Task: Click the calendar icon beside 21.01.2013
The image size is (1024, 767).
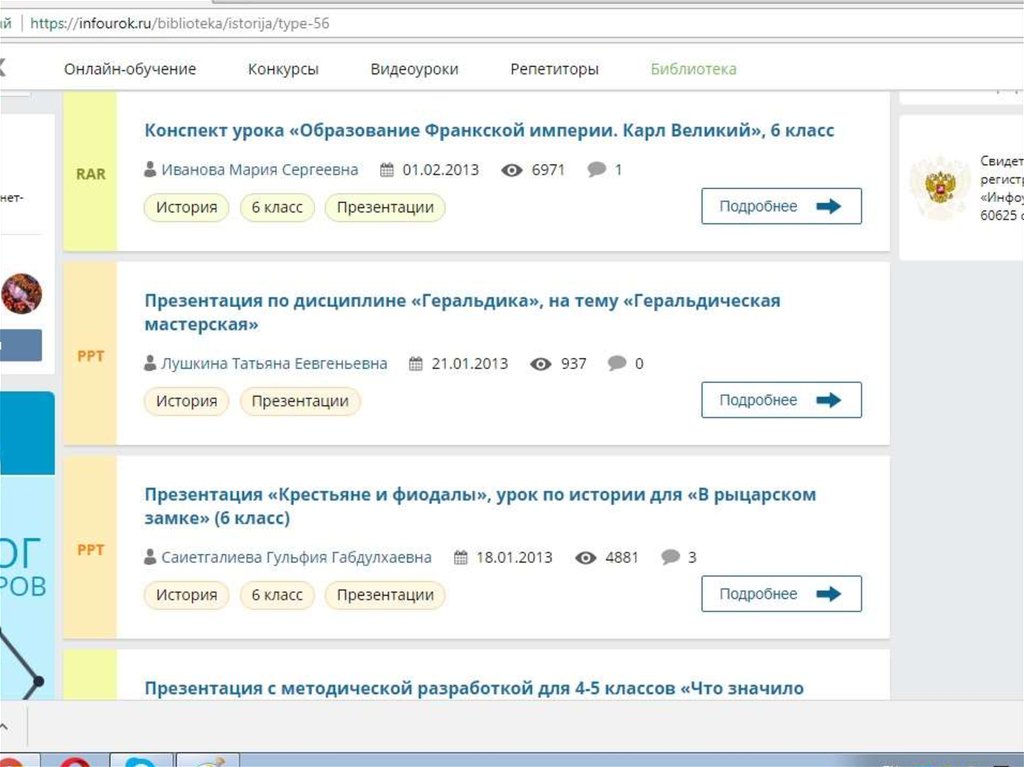Action: [x=415, y=364]
